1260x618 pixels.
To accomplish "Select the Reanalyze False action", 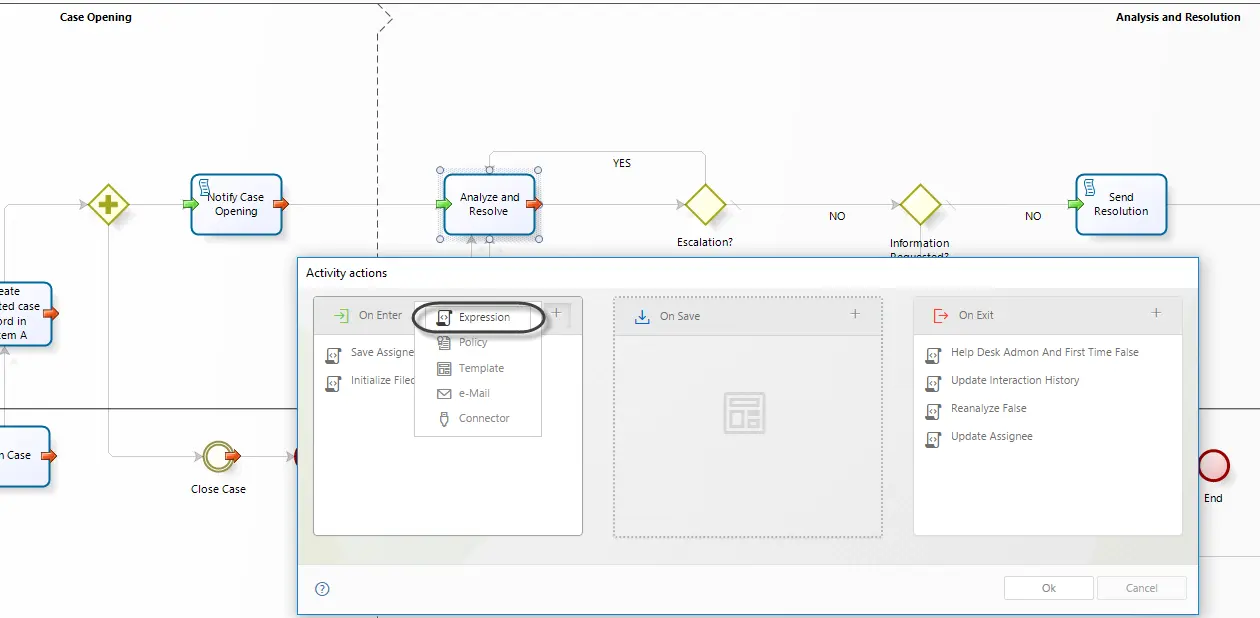I will 988,408.
